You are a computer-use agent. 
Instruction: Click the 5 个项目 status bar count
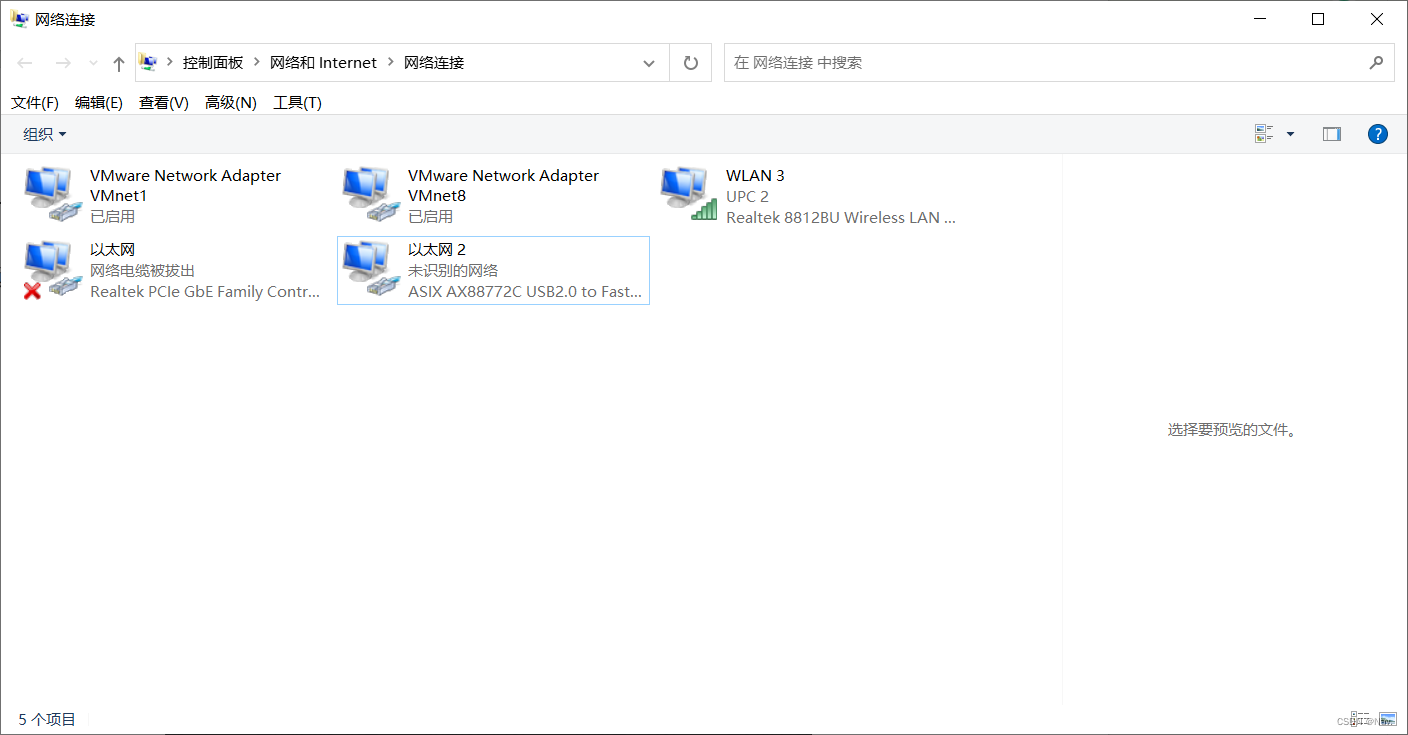(x=47, y=719)
